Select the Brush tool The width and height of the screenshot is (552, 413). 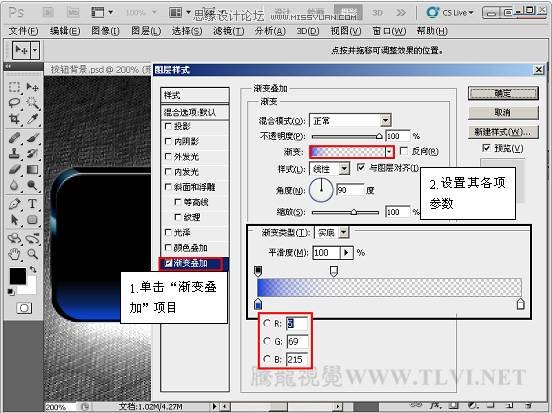click(32, 138)
